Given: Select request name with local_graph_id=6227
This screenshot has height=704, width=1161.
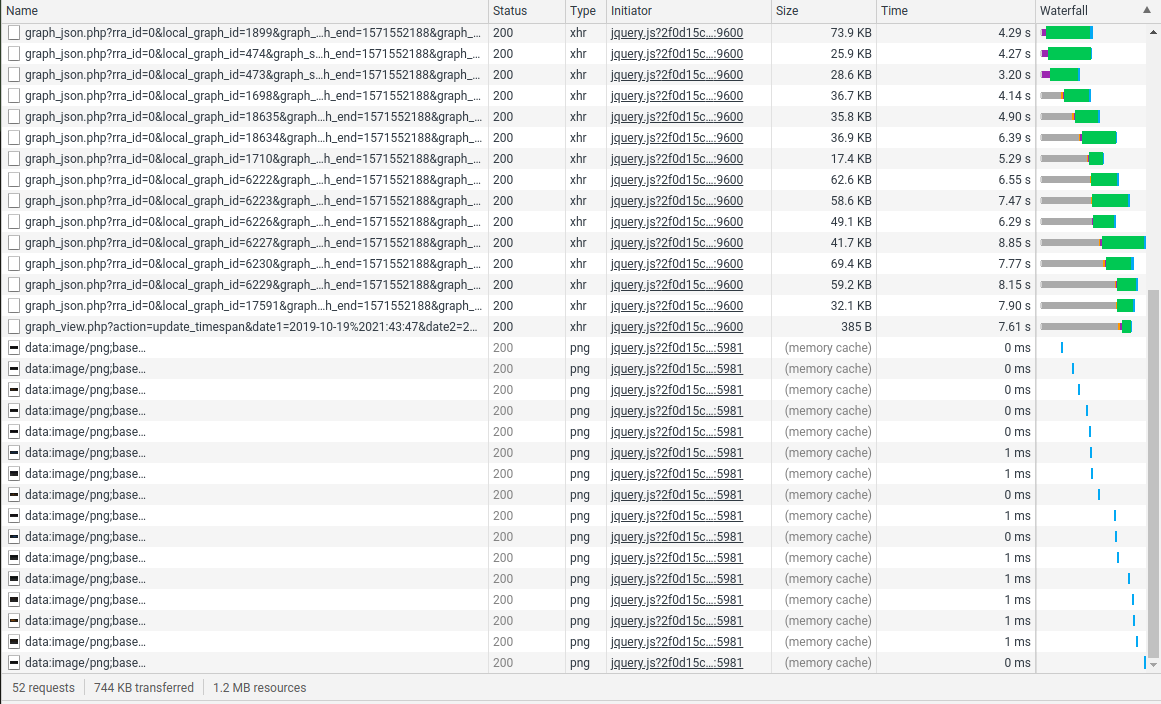Looking at the screenshot, I should (252, 242).
